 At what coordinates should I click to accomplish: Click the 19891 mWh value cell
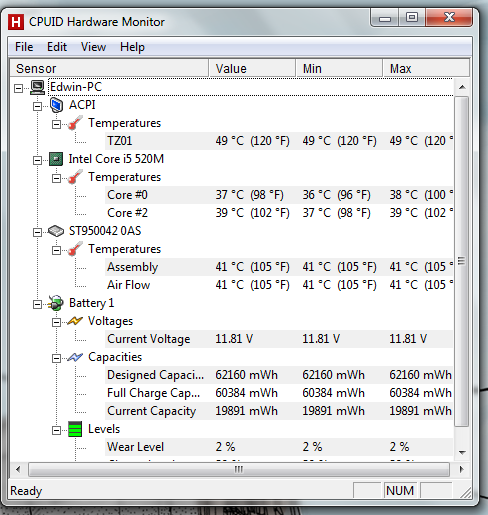(246, 411)
